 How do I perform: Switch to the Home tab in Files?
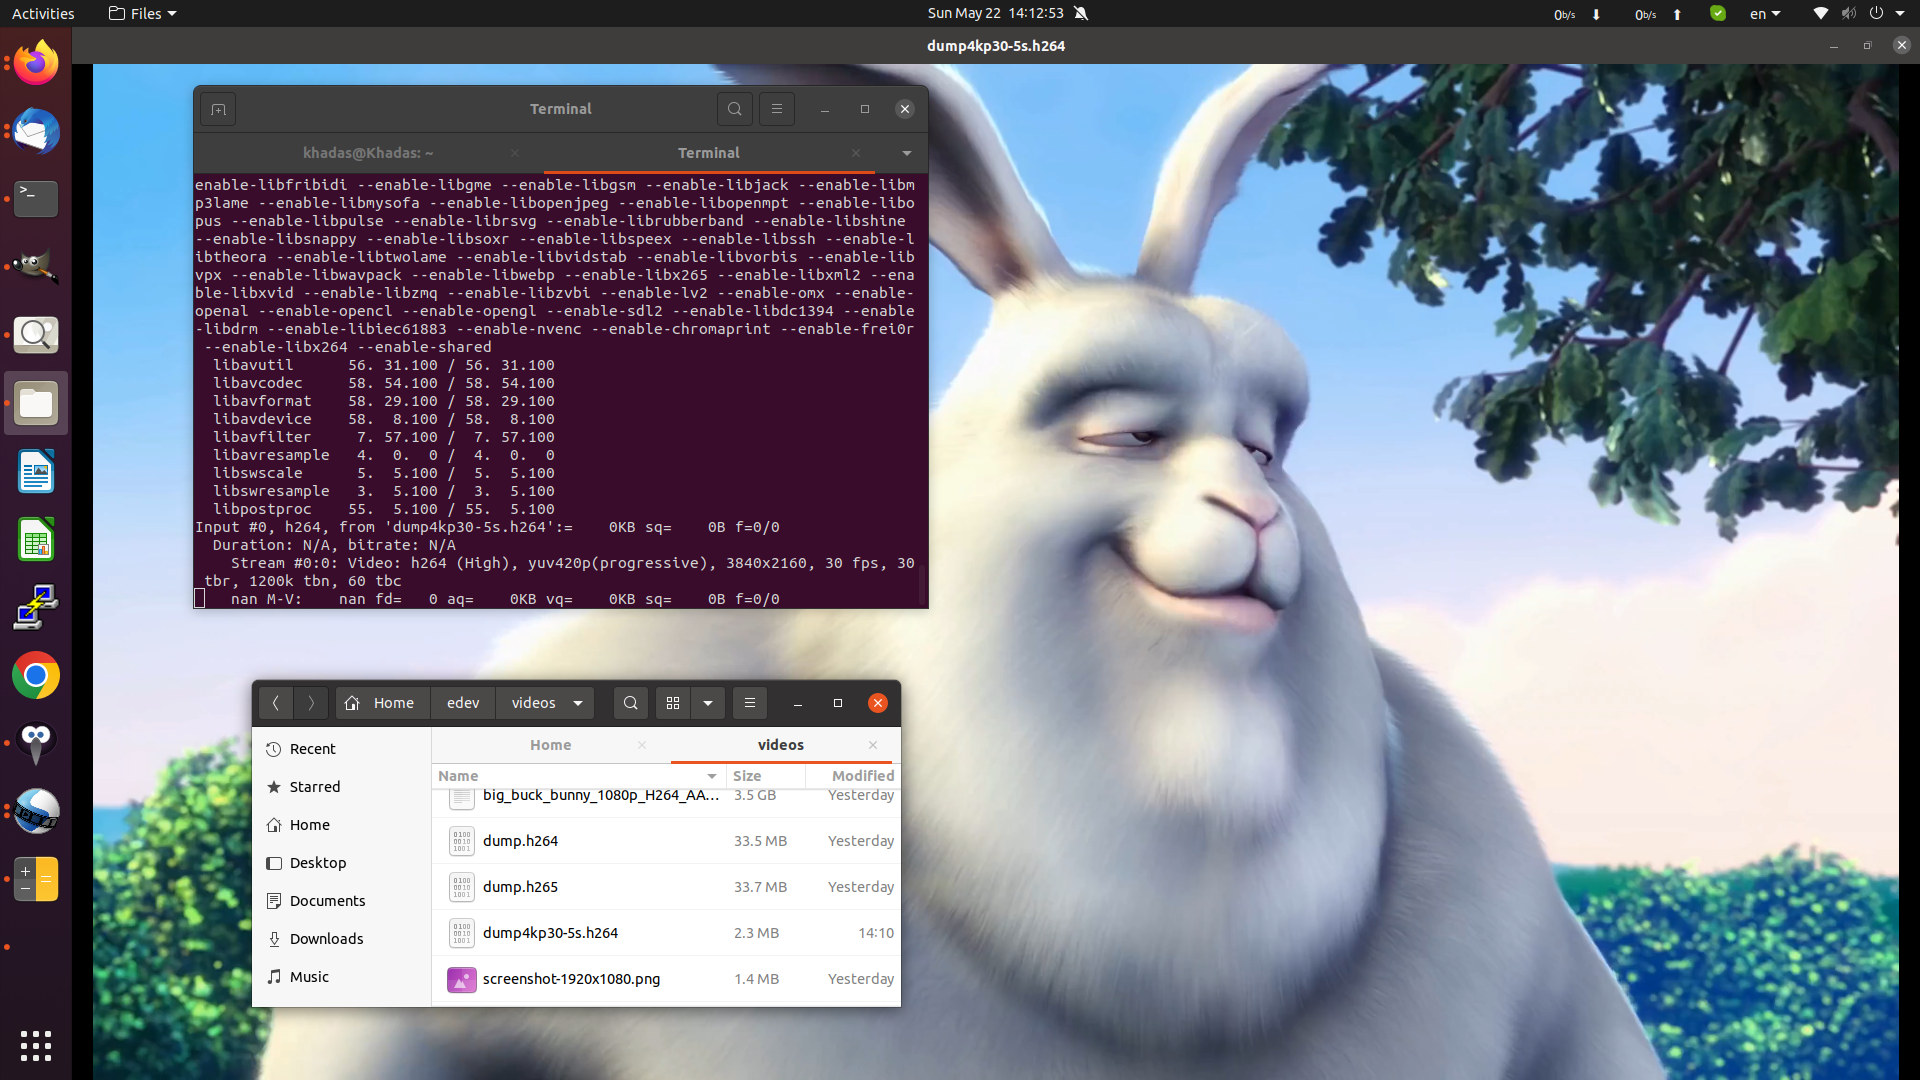tap(550, 745)
